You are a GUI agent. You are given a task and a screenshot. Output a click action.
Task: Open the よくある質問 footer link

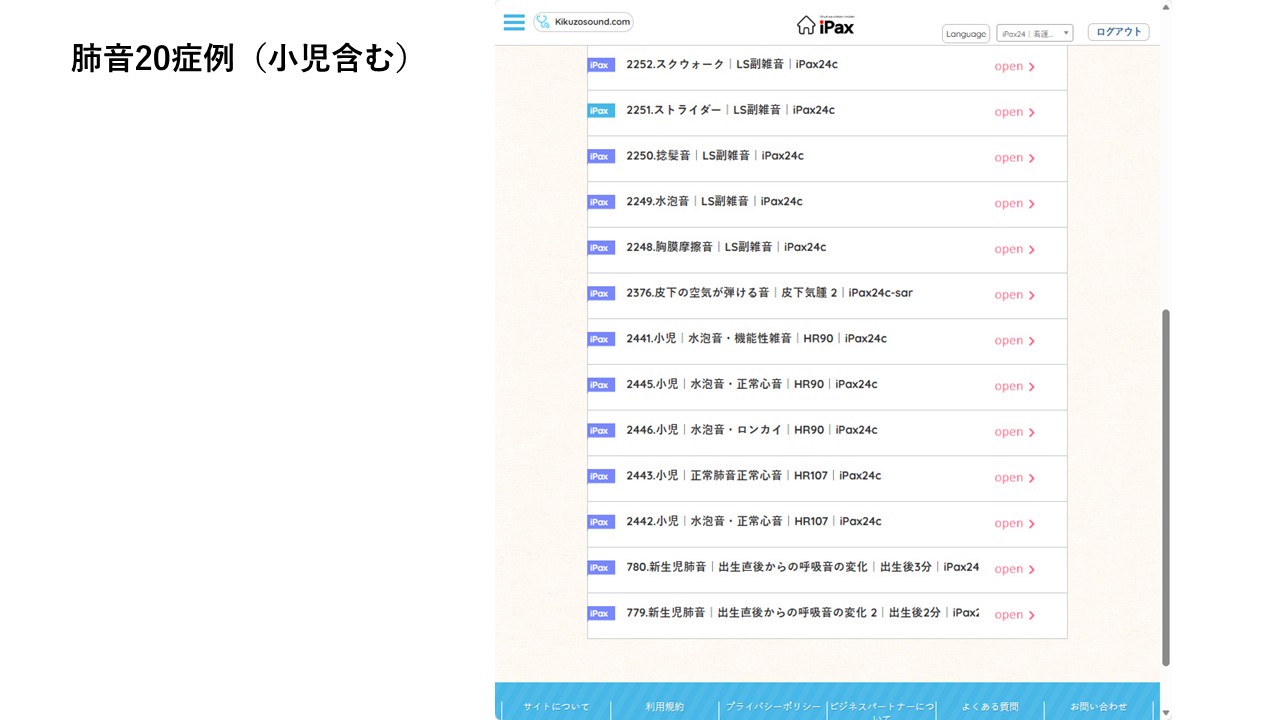(x=990, y=707)
